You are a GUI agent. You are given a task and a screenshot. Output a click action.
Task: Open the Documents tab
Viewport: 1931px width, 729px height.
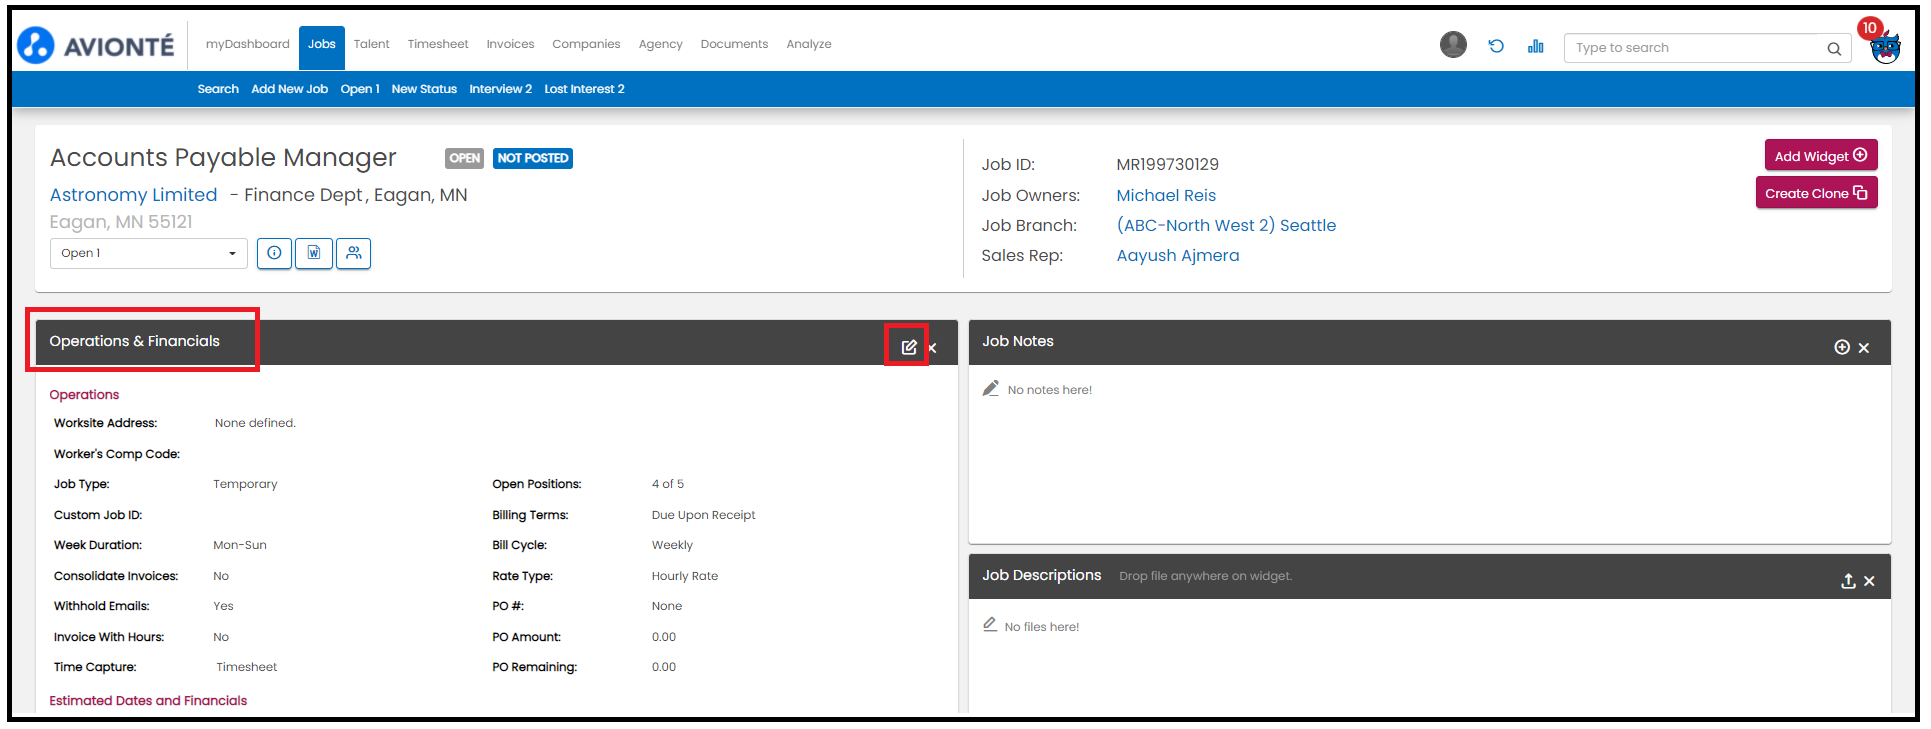[734, 44]
